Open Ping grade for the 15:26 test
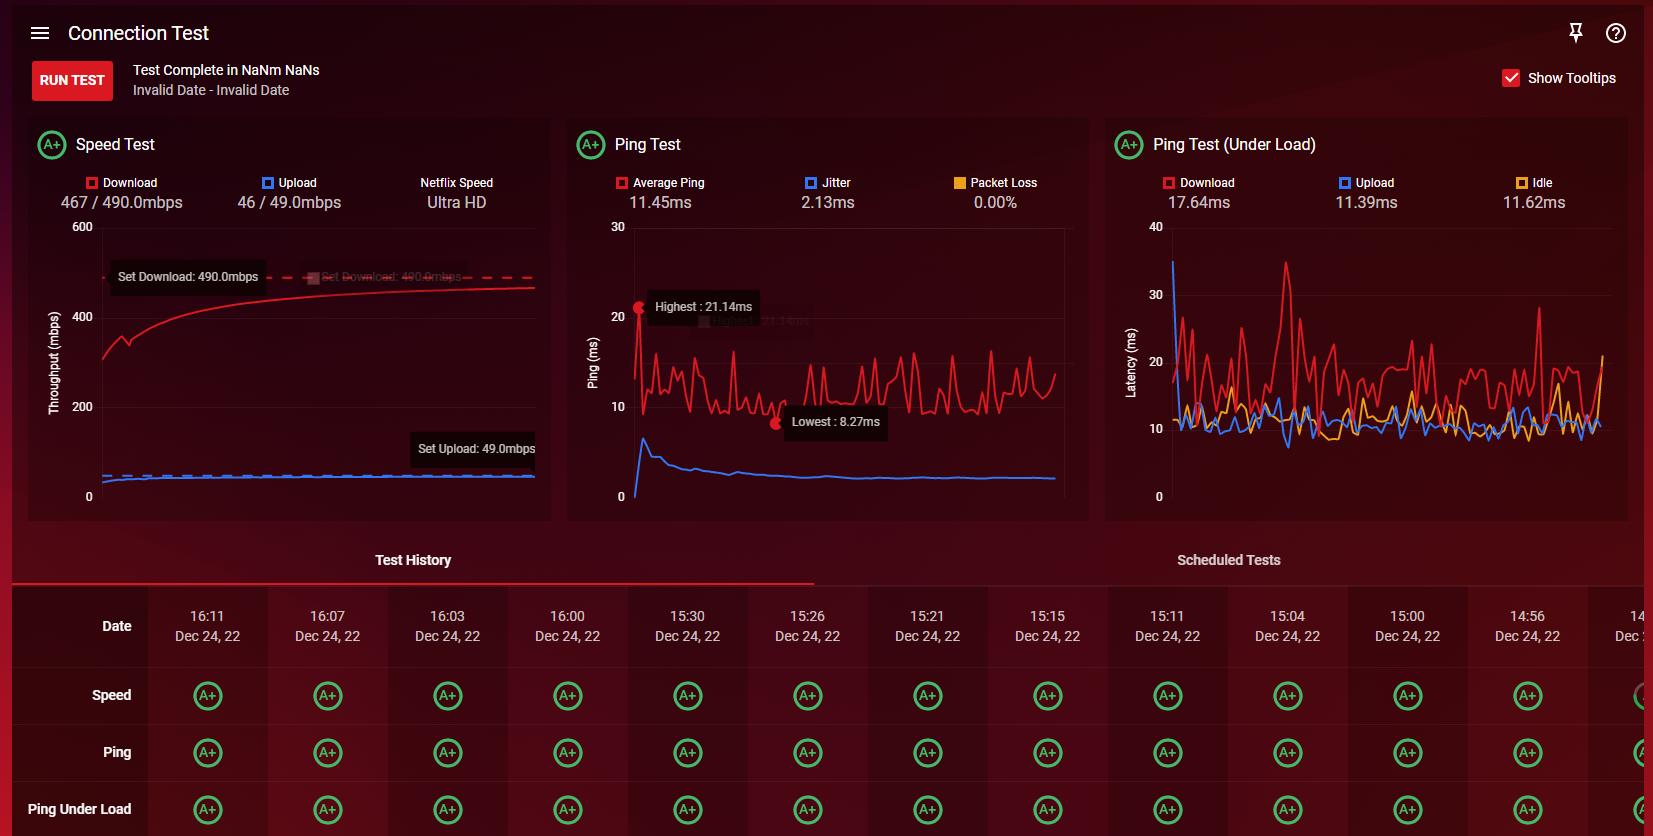 pos(808,753)
